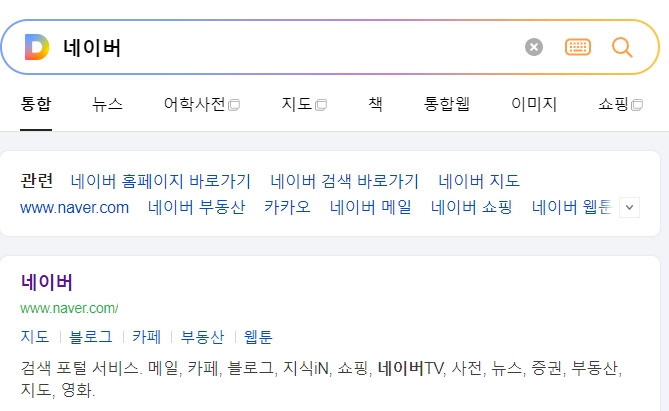Image resolution: width=669 pixels, height=411 pixels.
Task: Click the magnifier search icon
Action: tap(622, 47)
